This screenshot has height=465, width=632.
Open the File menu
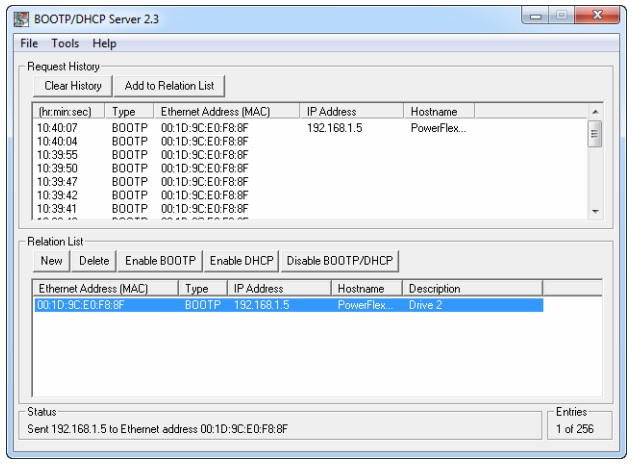click(x=29, y=43)
